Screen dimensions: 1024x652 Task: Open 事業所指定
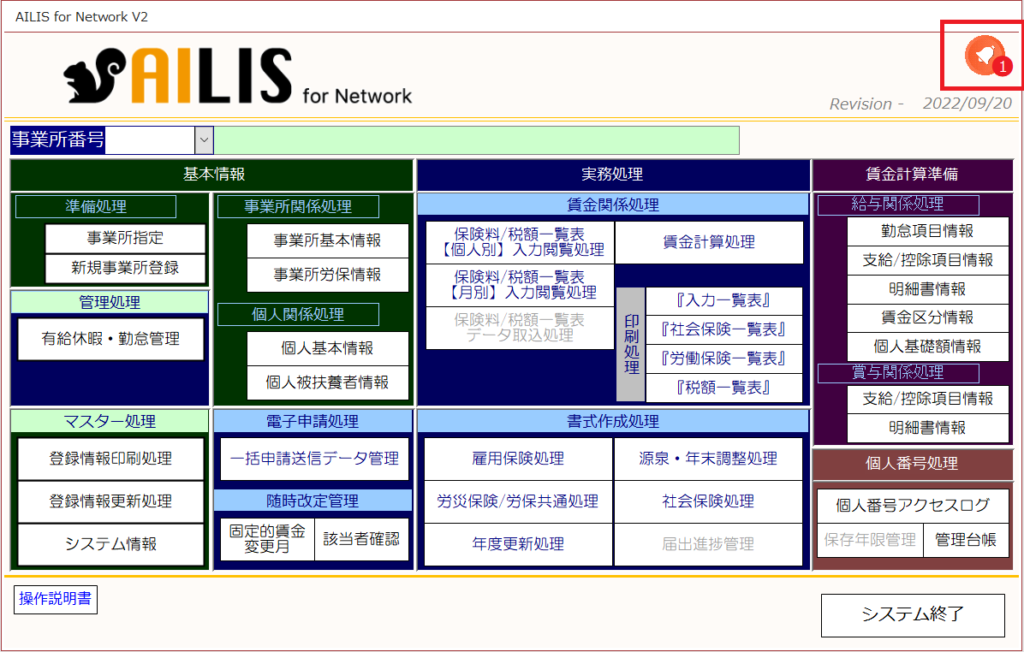point(125,239)
